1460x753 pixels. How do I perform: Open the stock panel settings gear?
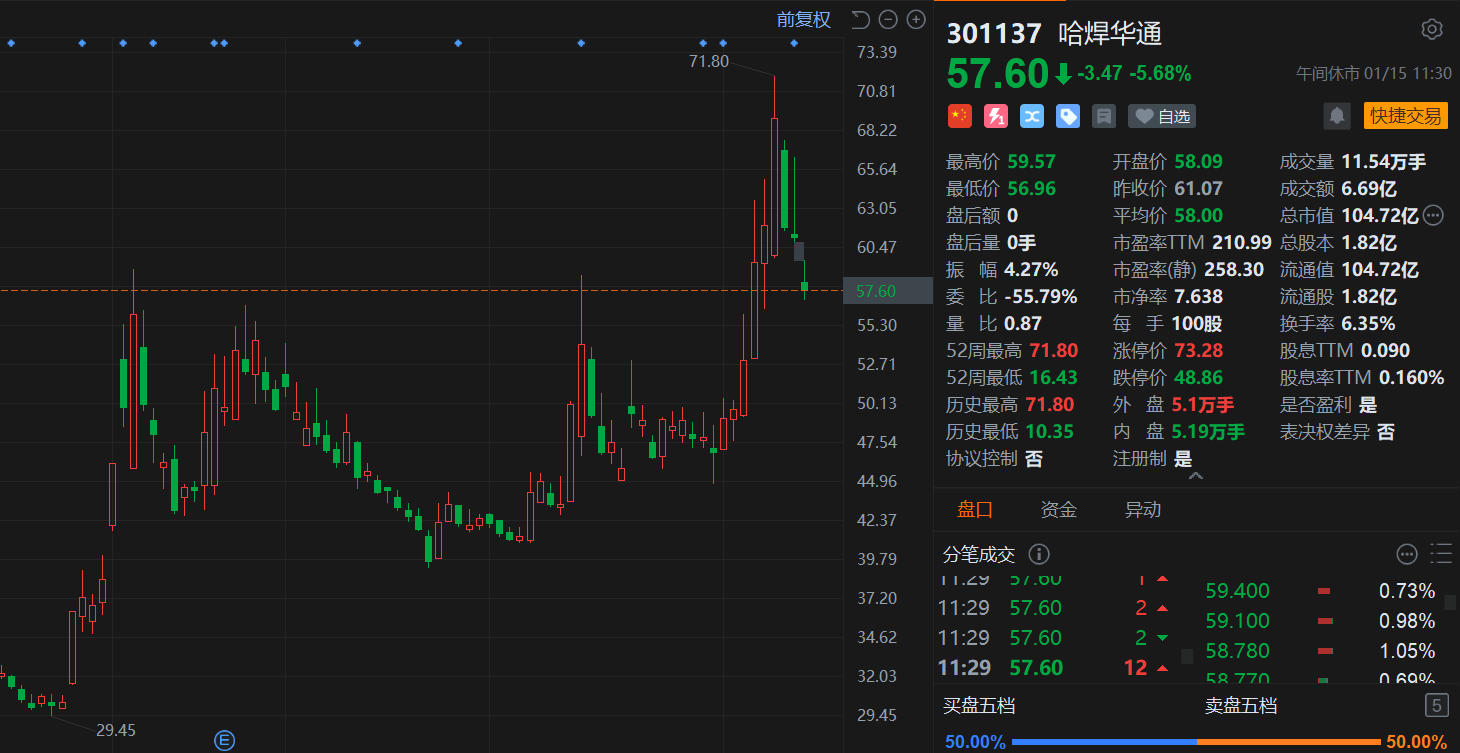pyautogui.click(x=1431, y=29)
